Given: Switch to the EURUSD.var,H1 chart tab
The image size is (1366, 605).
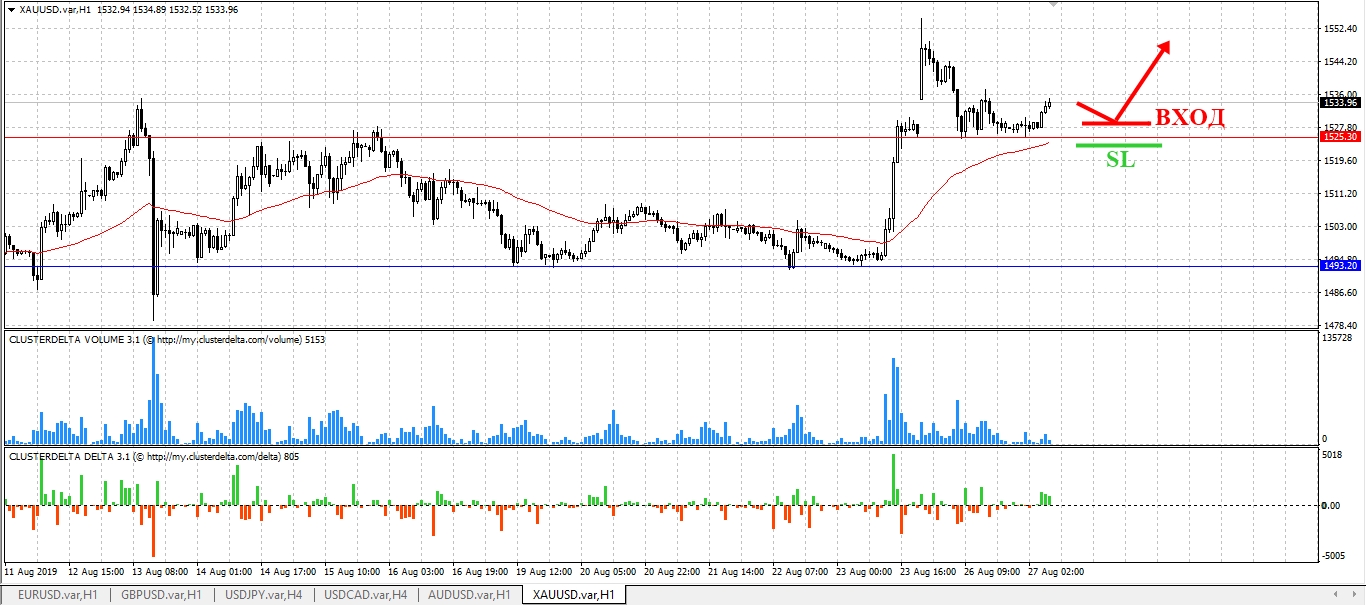Looking at the screenshot, I should [x=57, y=595].
